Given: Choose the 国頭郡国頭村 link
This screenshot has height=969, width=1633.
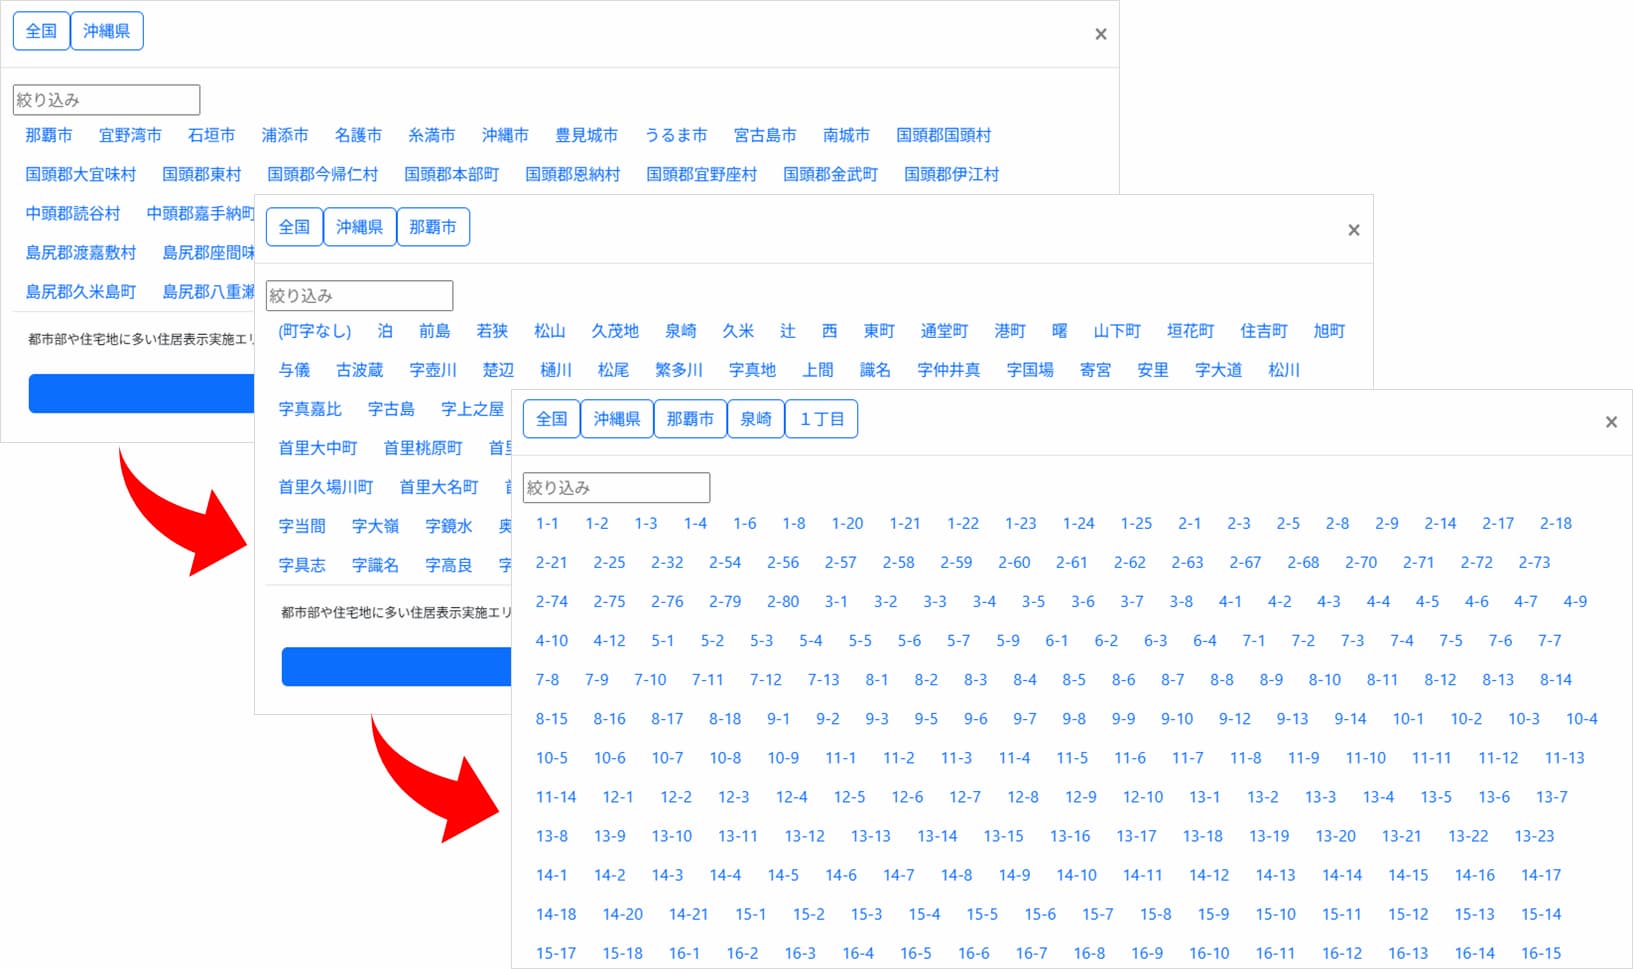Looking at the screenshot, I should pyautogui.click(x=943, y=135).
